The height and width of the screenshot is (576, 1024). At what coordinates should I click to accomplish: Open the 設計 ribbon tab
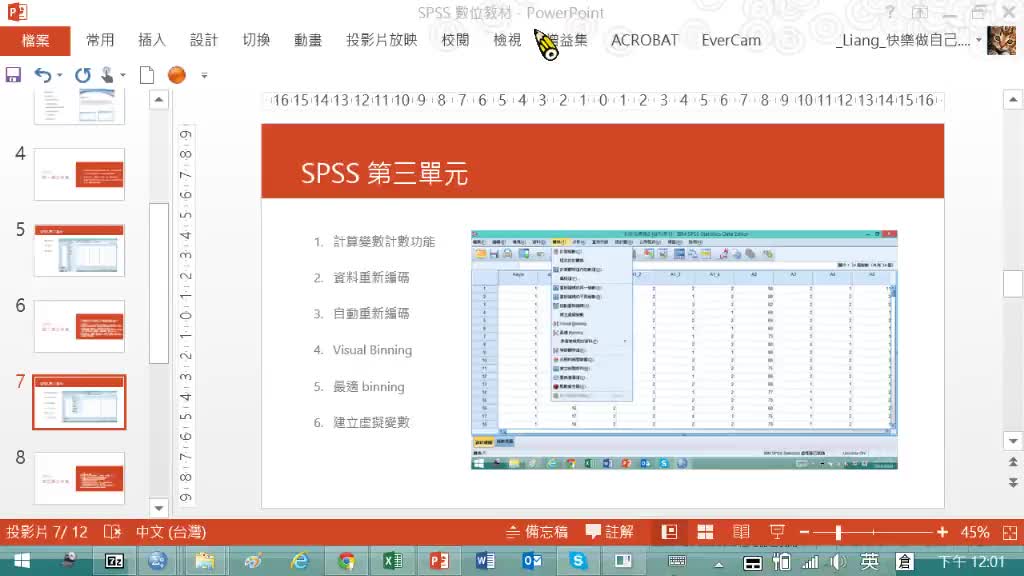[x=204, y=40]
